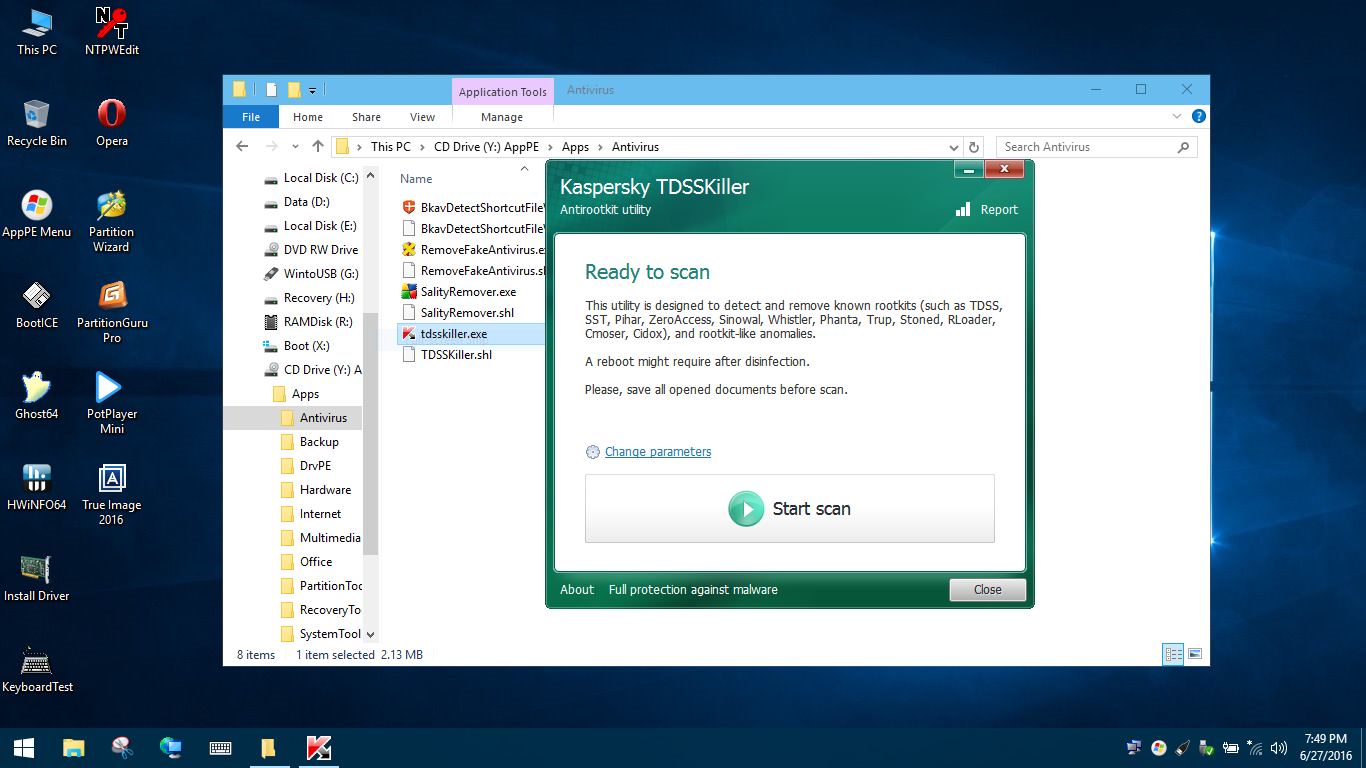Expand the Explorer ribbon chevron

point(1177,117)
